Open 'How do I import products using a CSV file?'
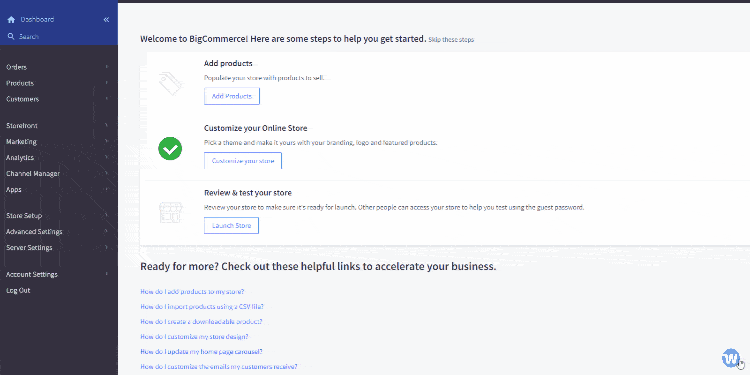This screenshot has width=750, height=375. click(202, 307)
